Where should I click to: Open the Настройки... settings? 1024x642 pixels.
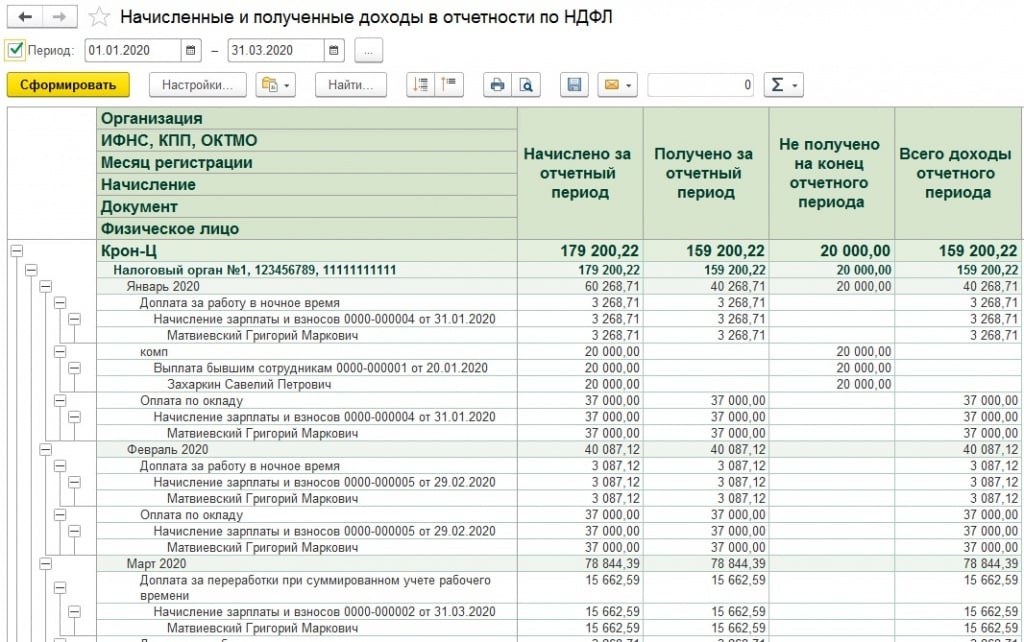pos(197,85)
